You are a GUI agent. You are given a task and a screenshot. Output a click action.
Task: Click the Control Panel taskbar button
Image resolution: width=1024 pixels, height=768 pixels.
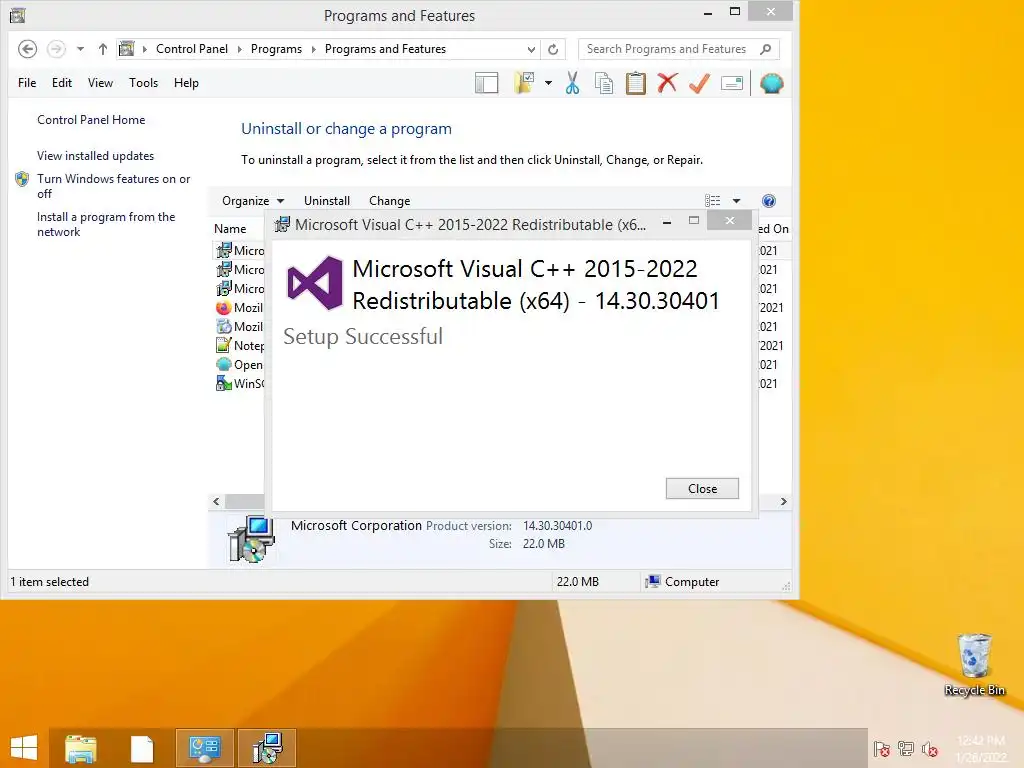coord(205,748)
